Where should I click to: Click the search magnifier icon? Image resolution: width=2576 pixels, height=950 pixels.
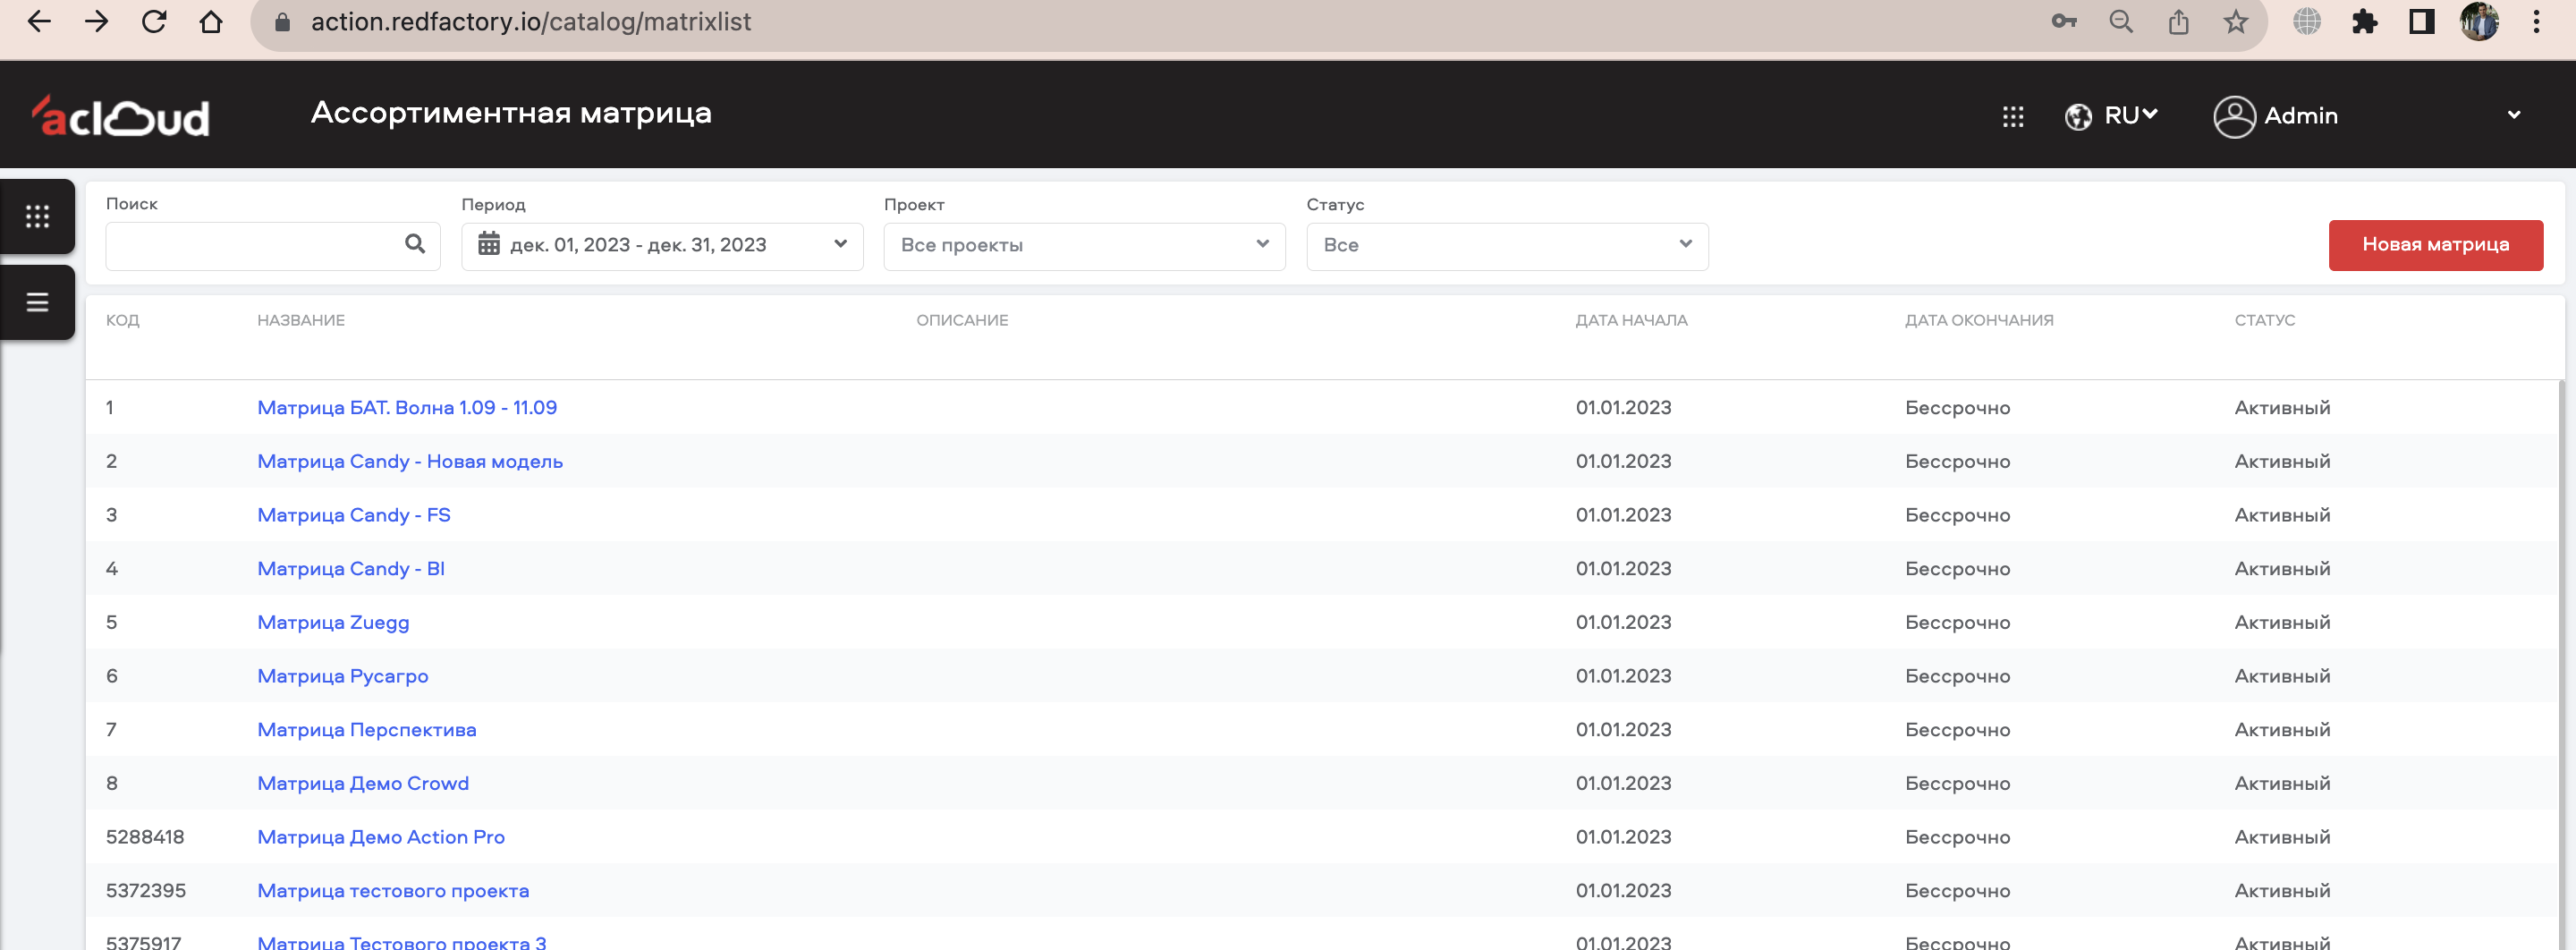tap(414, 244)
